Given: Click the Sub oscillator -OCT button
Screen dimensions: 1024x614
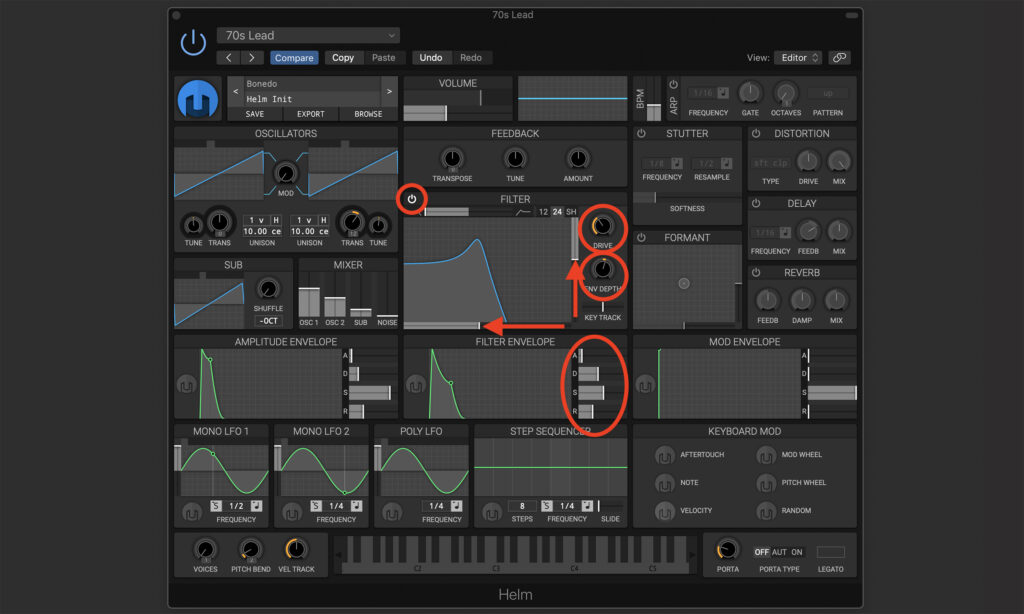Looking at the screenshot, I should 268,321.
